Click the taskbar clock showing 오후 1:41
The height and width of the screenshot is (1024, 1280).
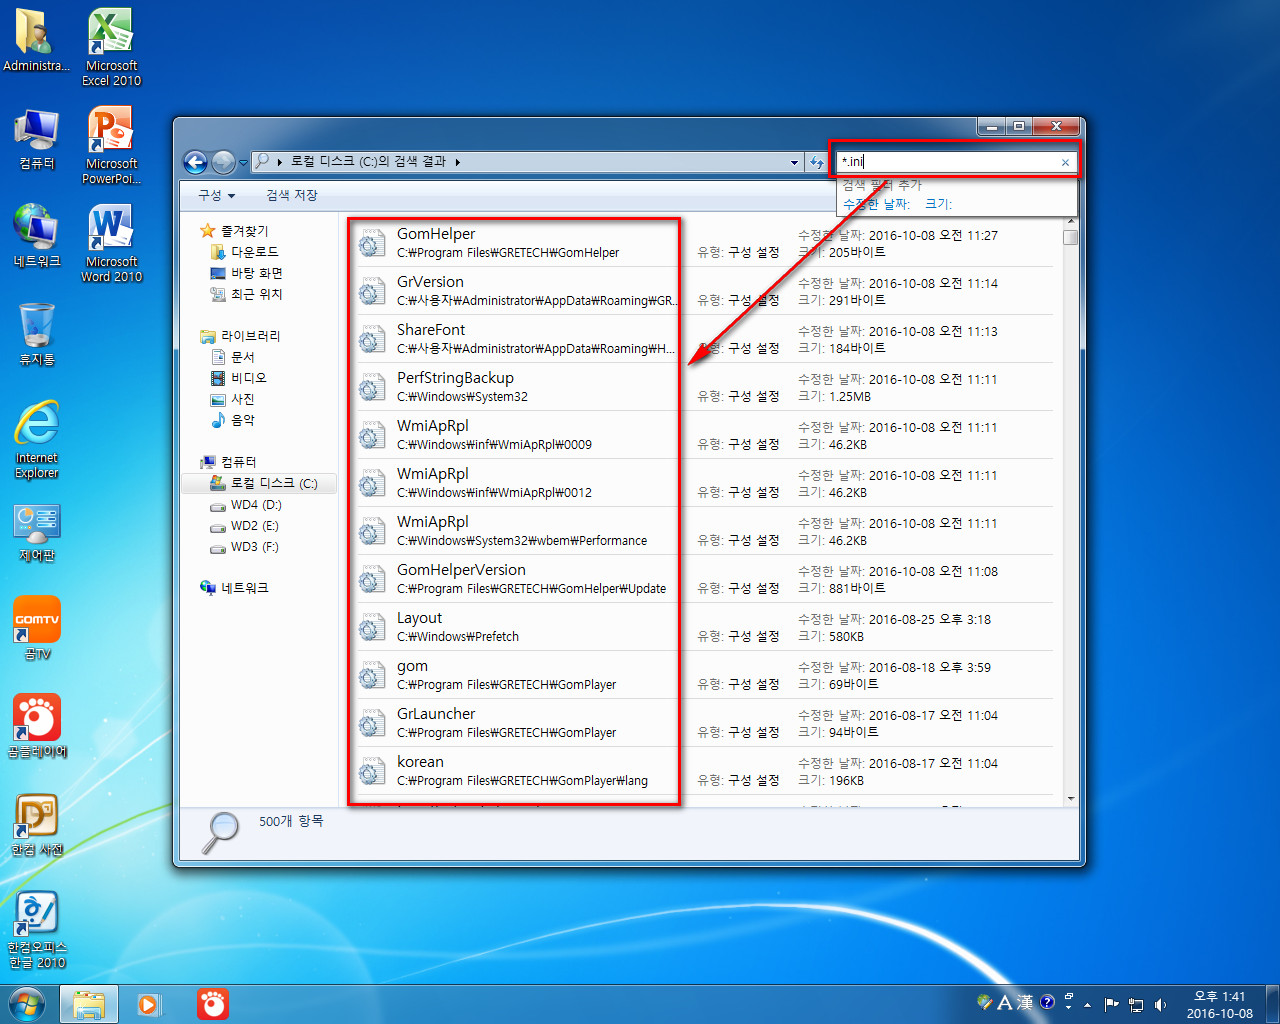[x=1219, y=1004]
